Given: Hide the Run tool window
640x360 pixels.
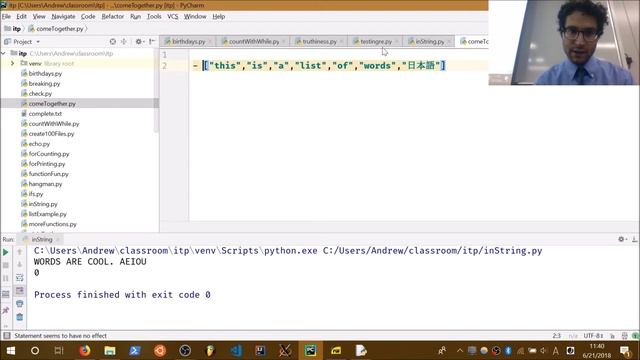Looking at the screenshot, I should (x=635, y=239).
